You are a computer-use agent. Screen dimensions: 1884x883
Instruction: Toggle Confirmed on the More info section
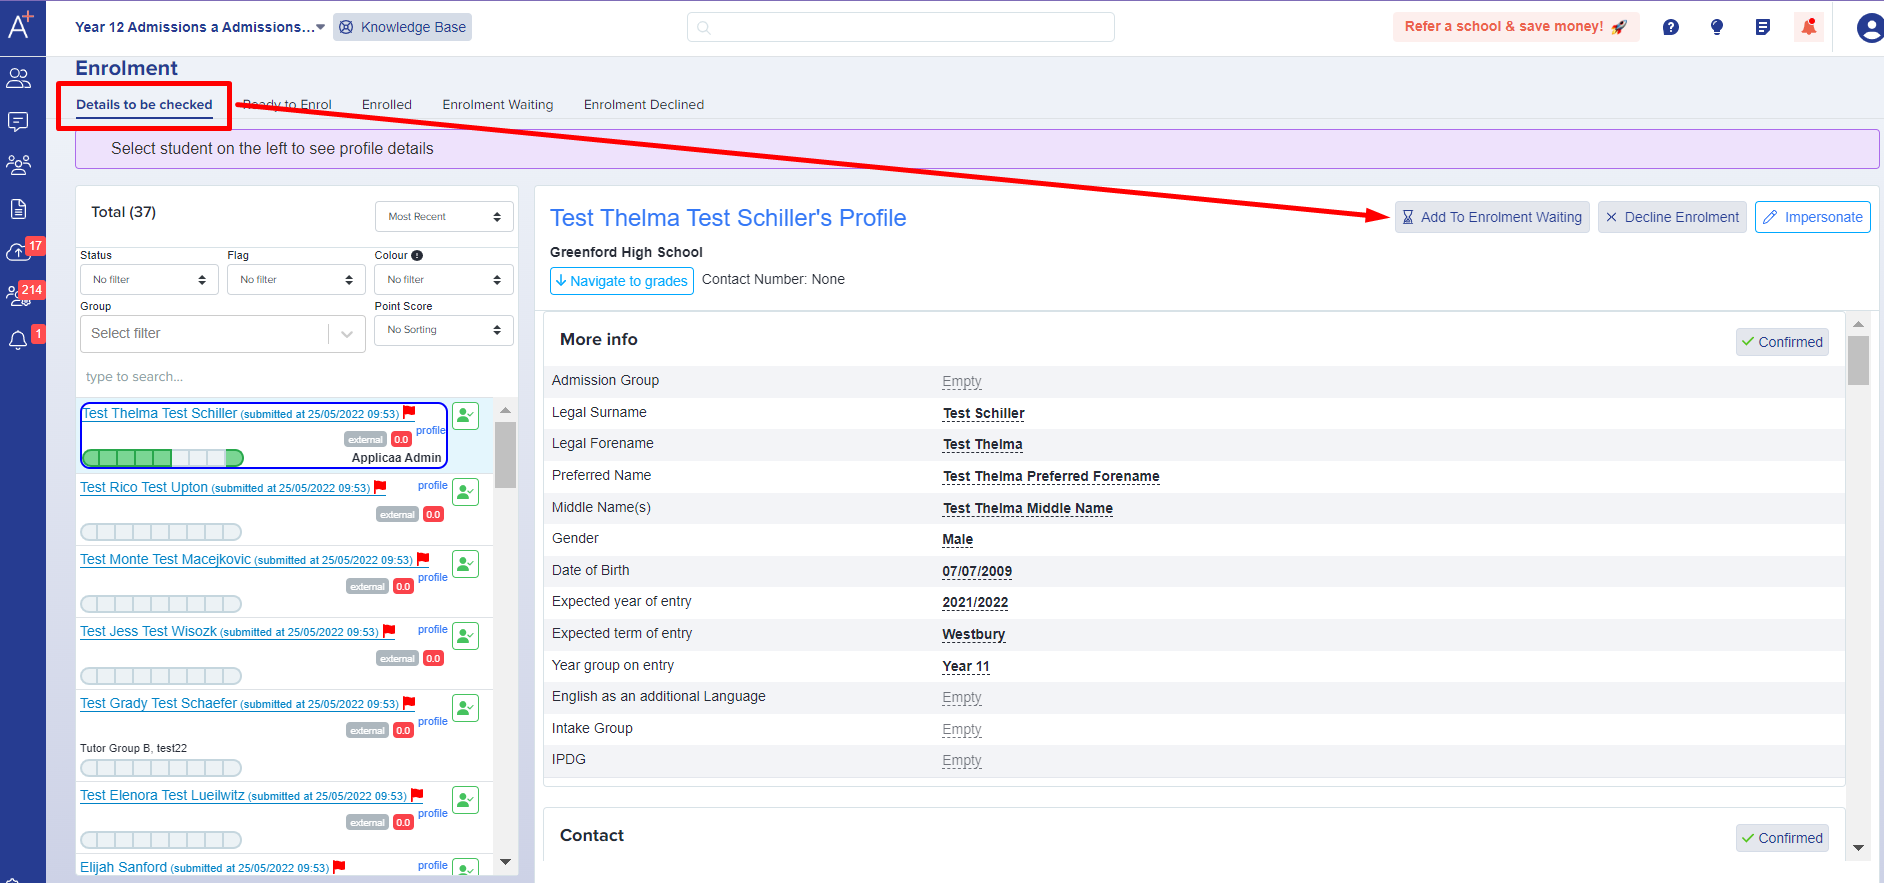(x=1782, y=342)
